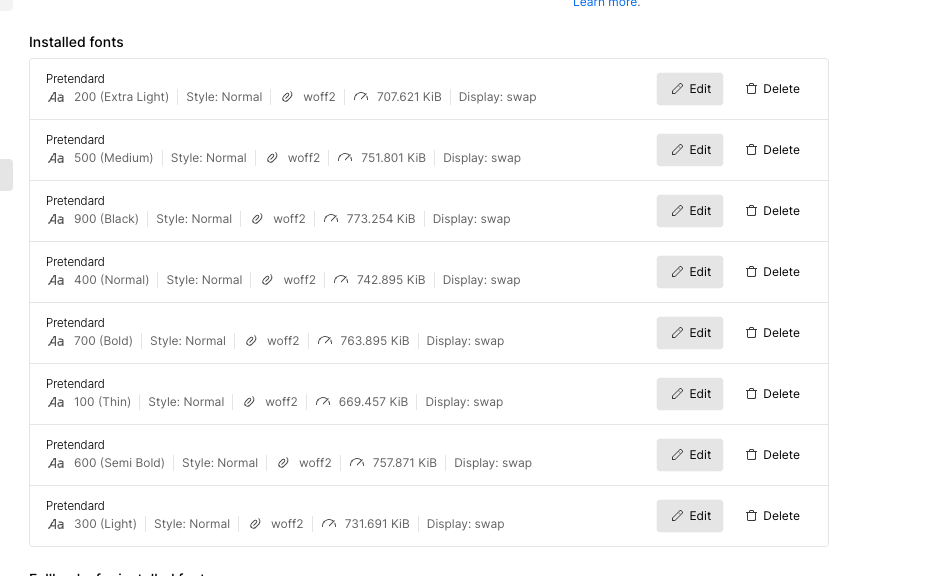Click the link icon in 900 Black row
Viewport: 941px width, 576px height.
(257, 219)
